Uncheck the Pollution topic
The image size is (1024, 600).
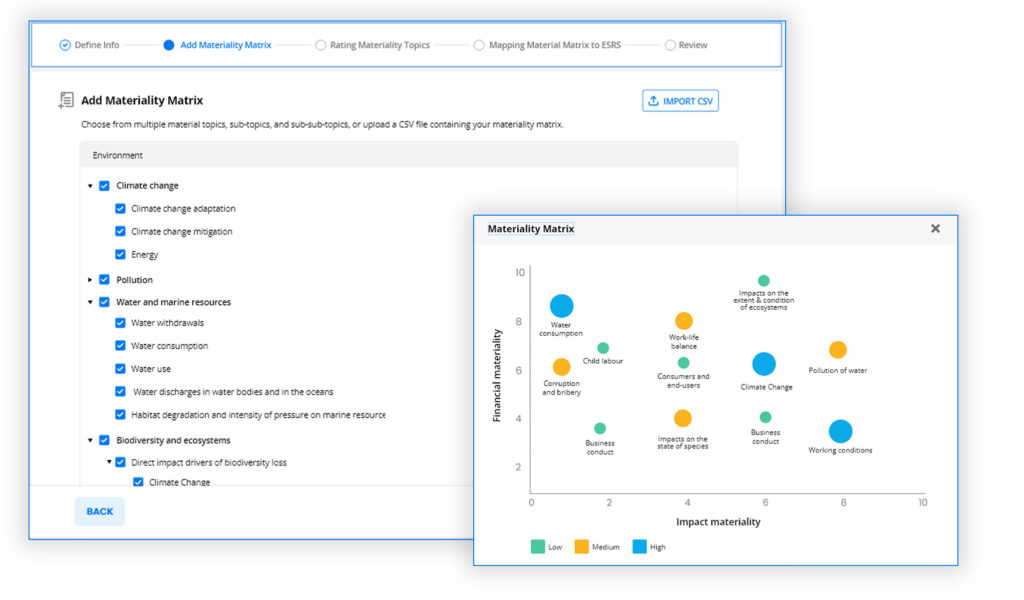click(x=104, y=278)
